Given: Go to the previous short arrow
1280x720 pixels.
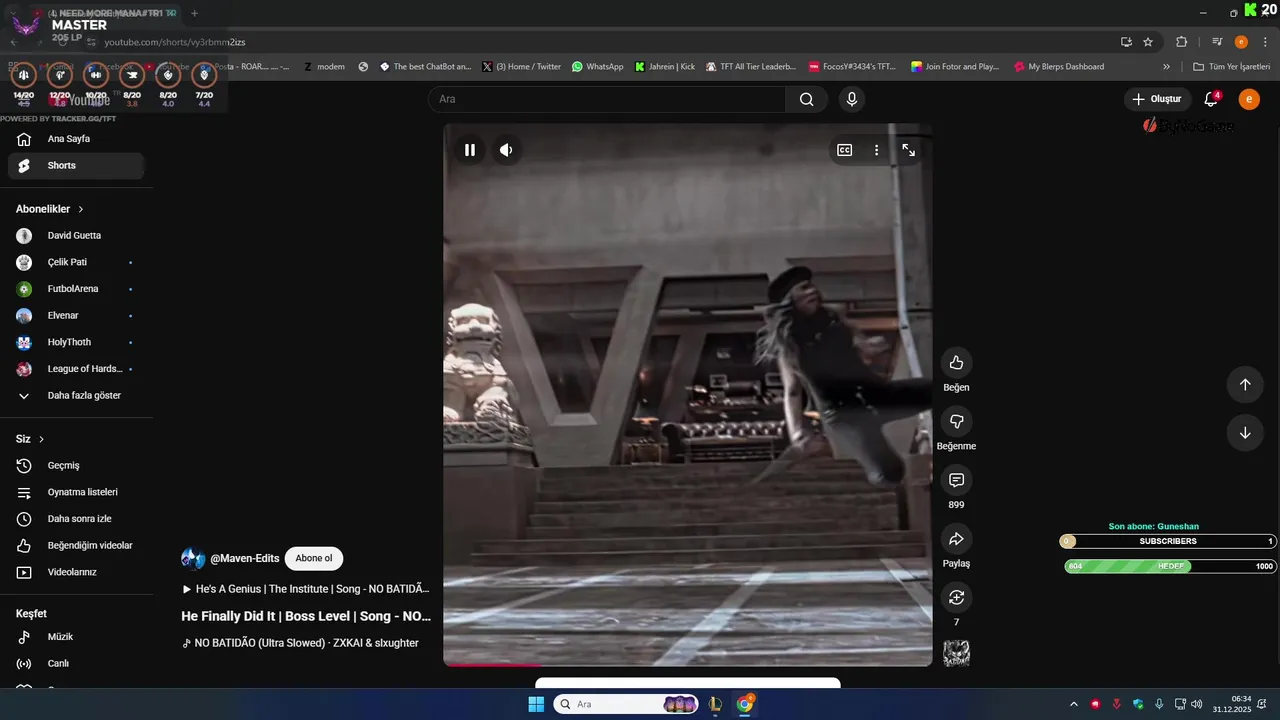Looking at the screenshot, I should 1245,385.
